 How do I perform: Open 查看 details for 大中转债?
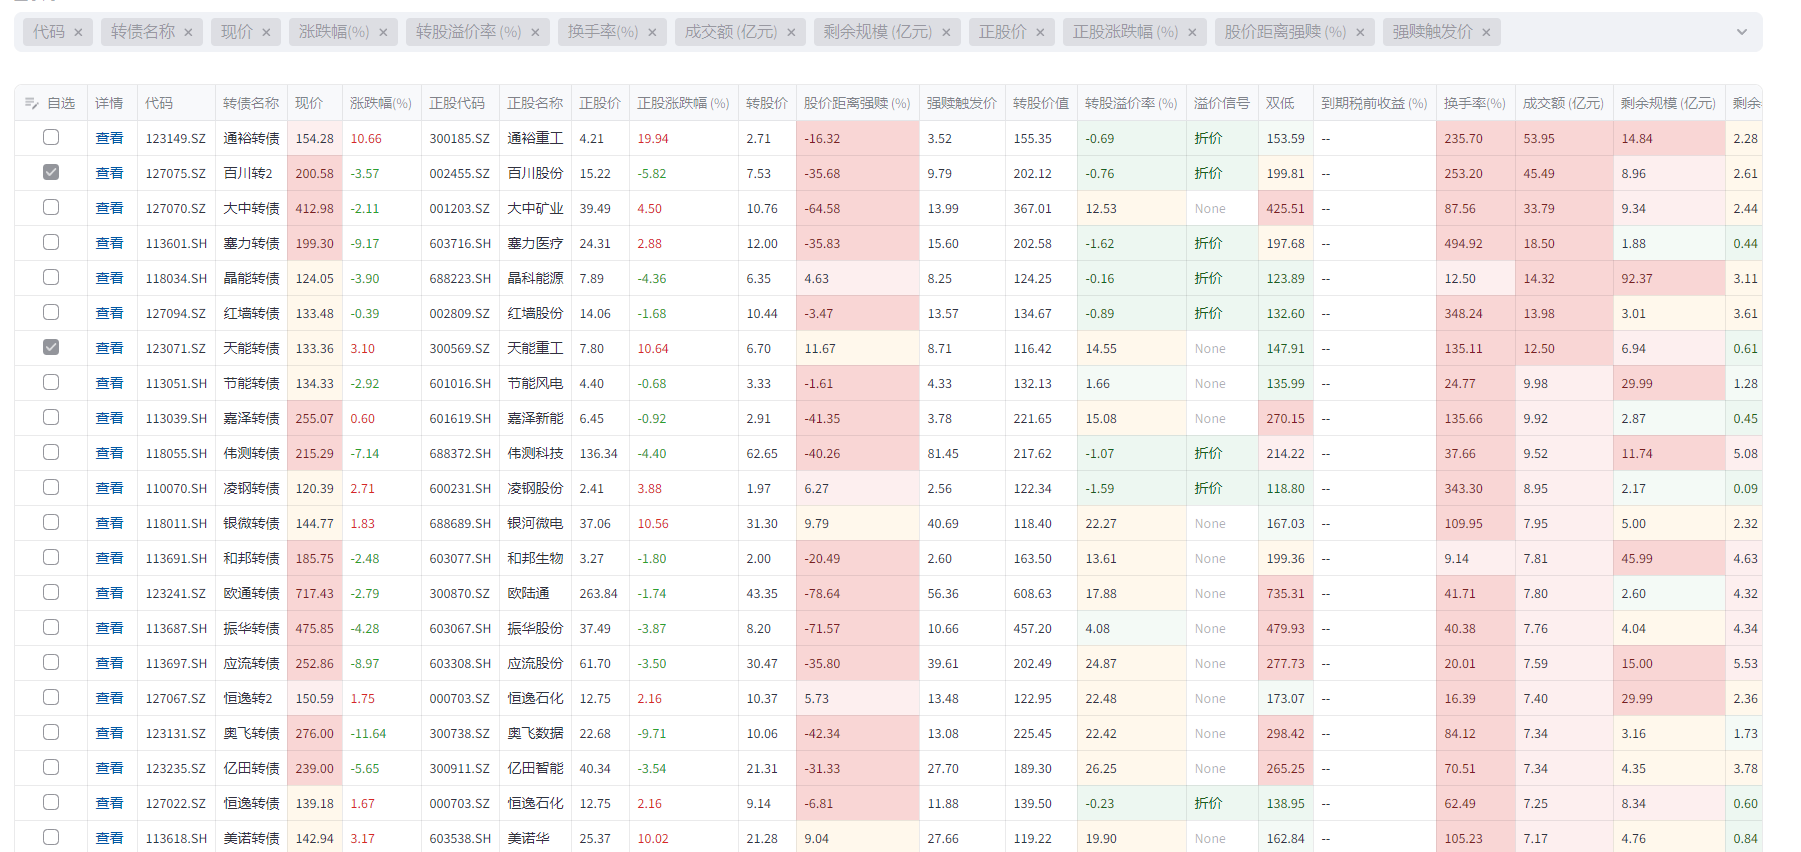(x=109, y=208)
